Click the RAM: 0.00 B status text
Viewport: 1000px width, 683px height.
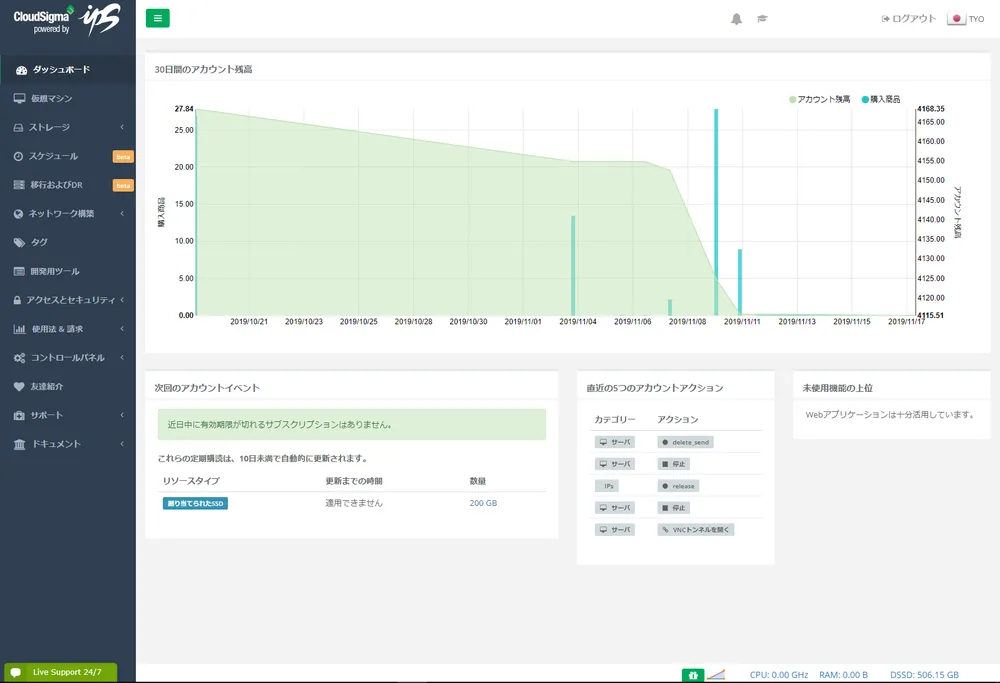point(843,675)
